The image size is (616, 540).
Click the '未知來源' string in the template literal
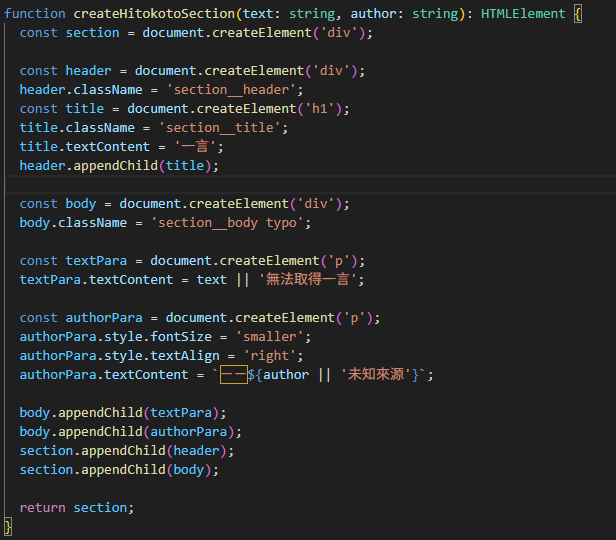coord(377,374)
